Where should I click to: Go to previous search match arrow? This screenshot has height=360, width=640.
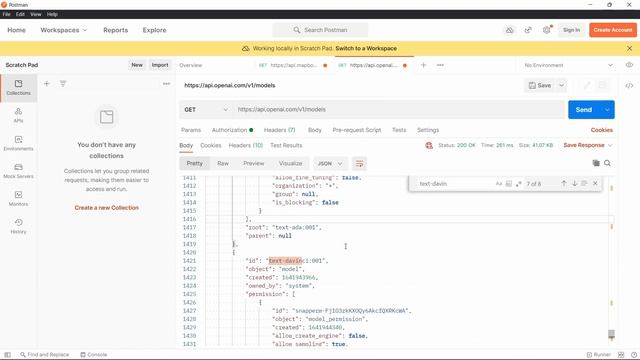564,184
